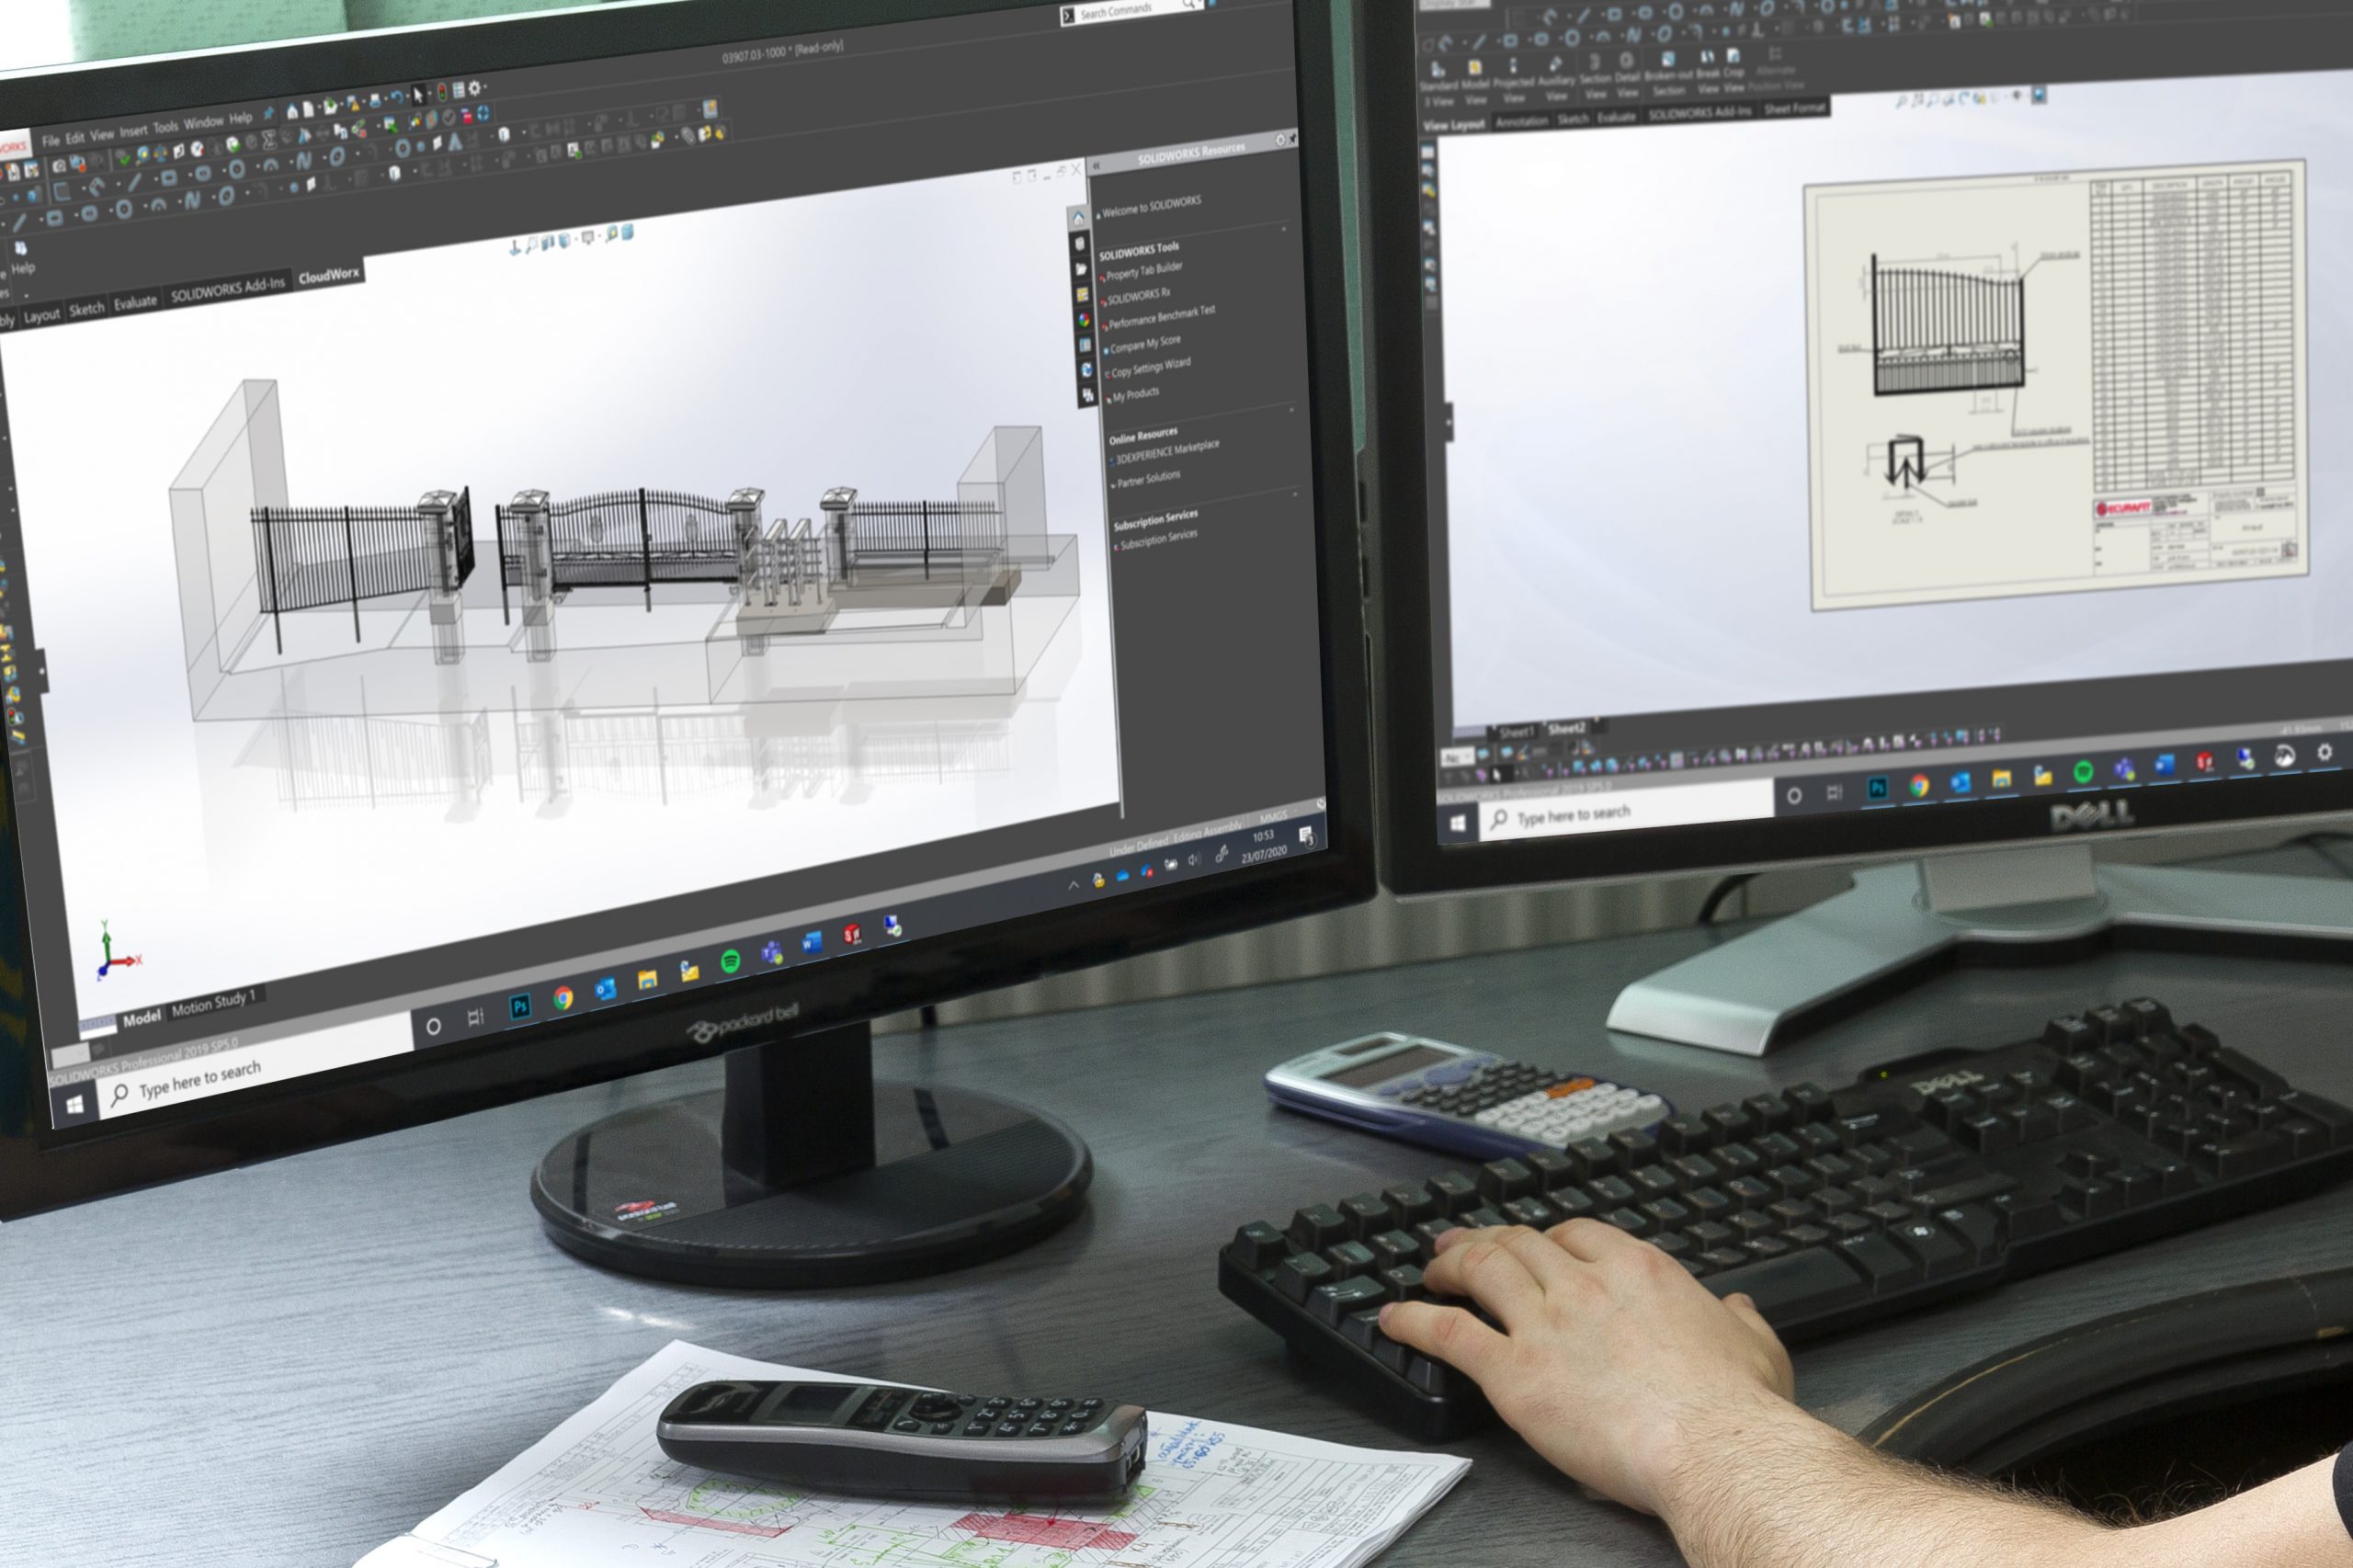The image size is (2353, 1568).
Task: Click the Help icon under the toolbars
Action: click(x=21, y=258)
